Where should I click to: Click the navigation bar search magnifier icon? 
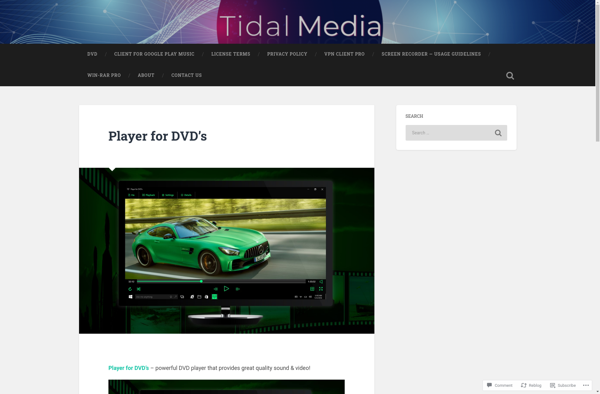click(510, 76)
